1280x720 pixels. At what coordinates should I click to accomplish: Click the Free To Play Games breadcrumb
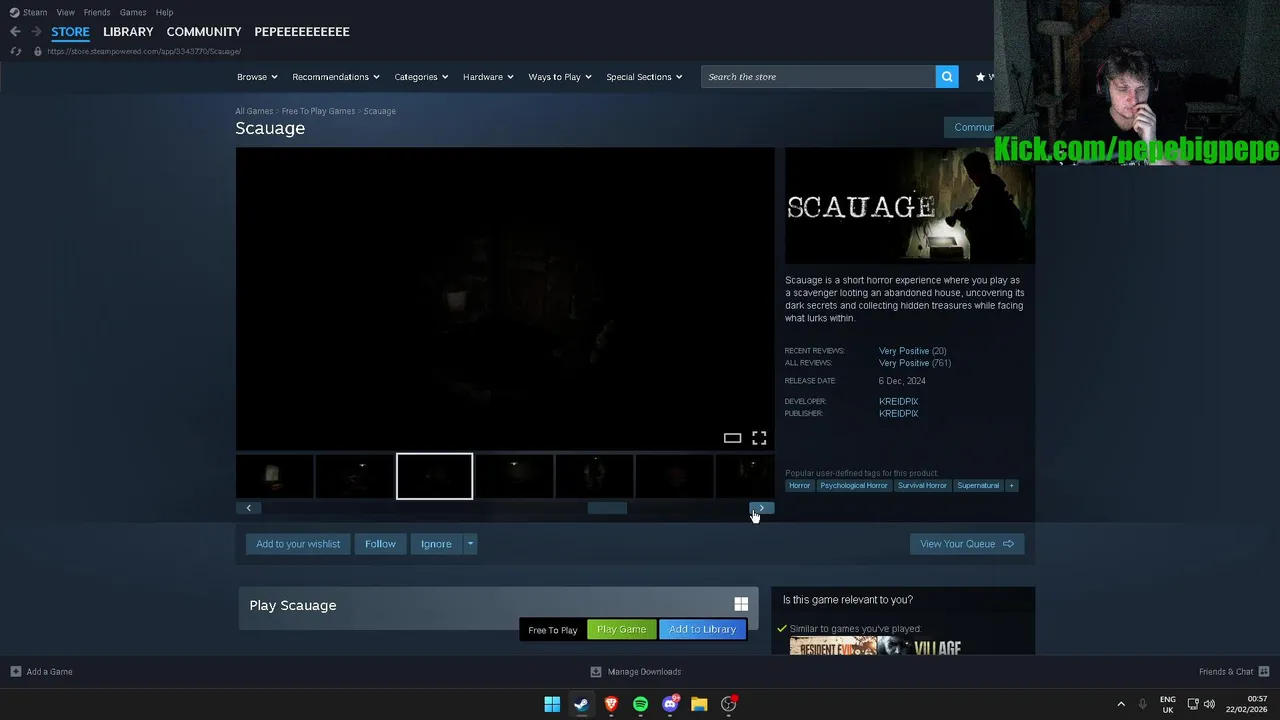(x=318, y=111)
